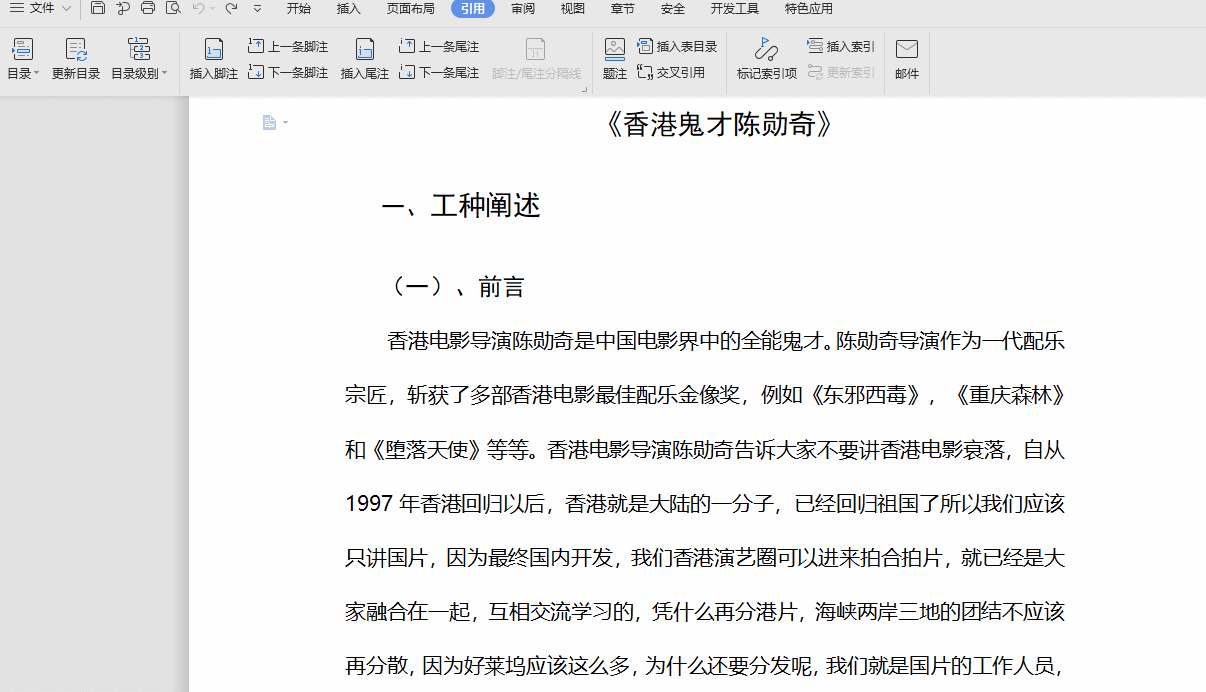Open the 审阅 ribbon tab
The width and height of the screenshot is (1206, 692).
point(521,8)
